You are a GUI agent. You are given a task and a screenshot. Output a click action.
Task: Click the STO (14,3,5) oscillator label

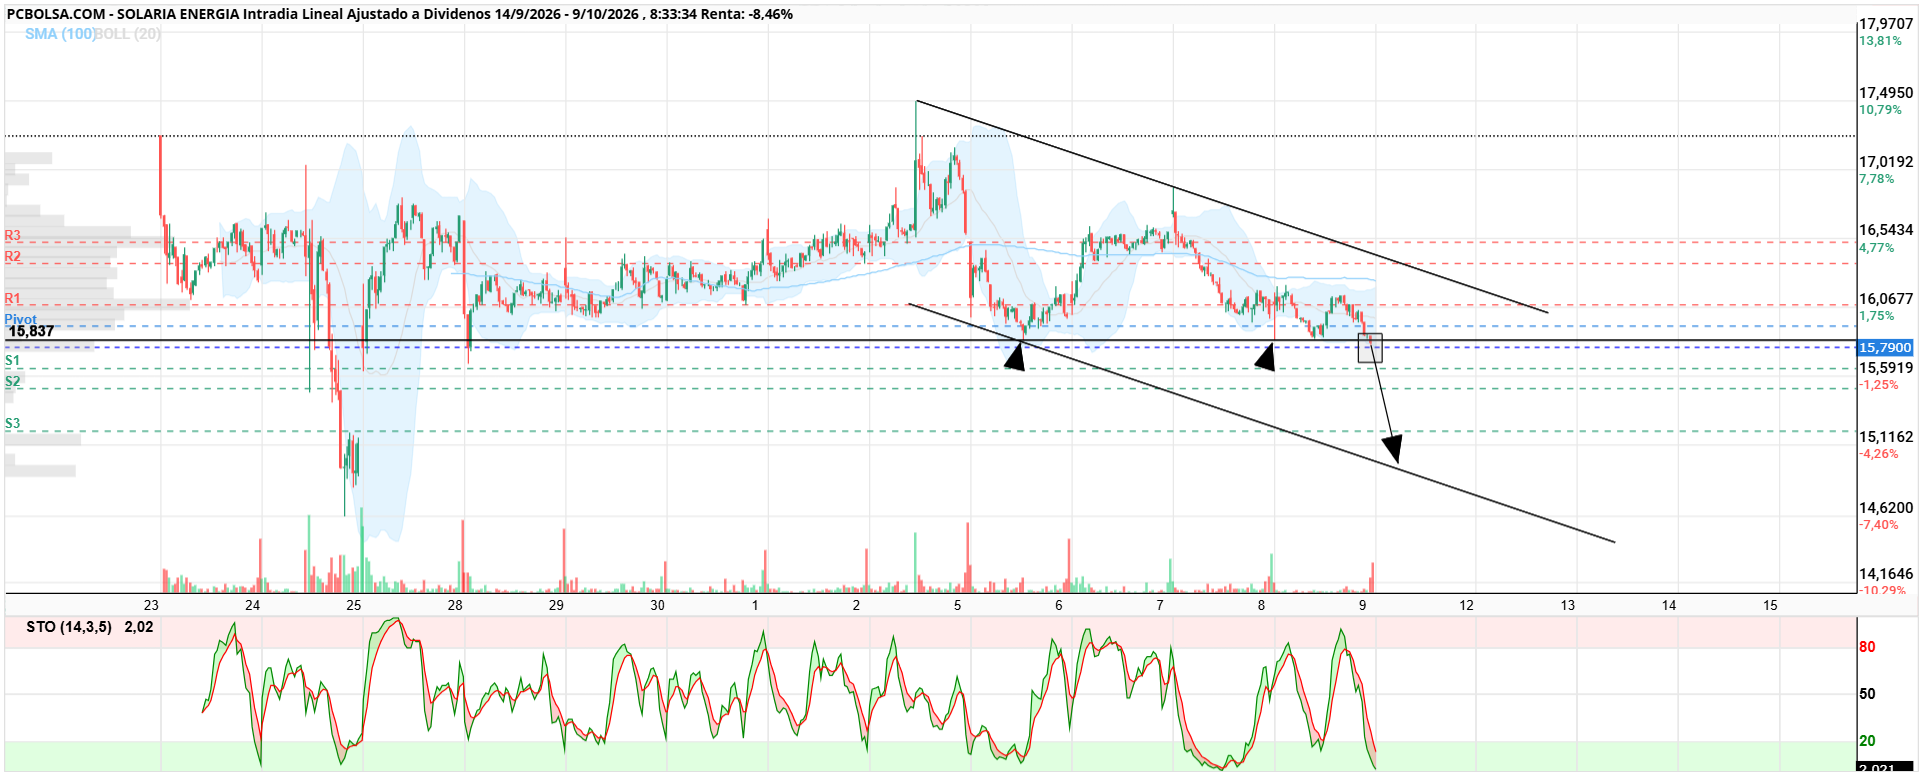coord(69,627)
